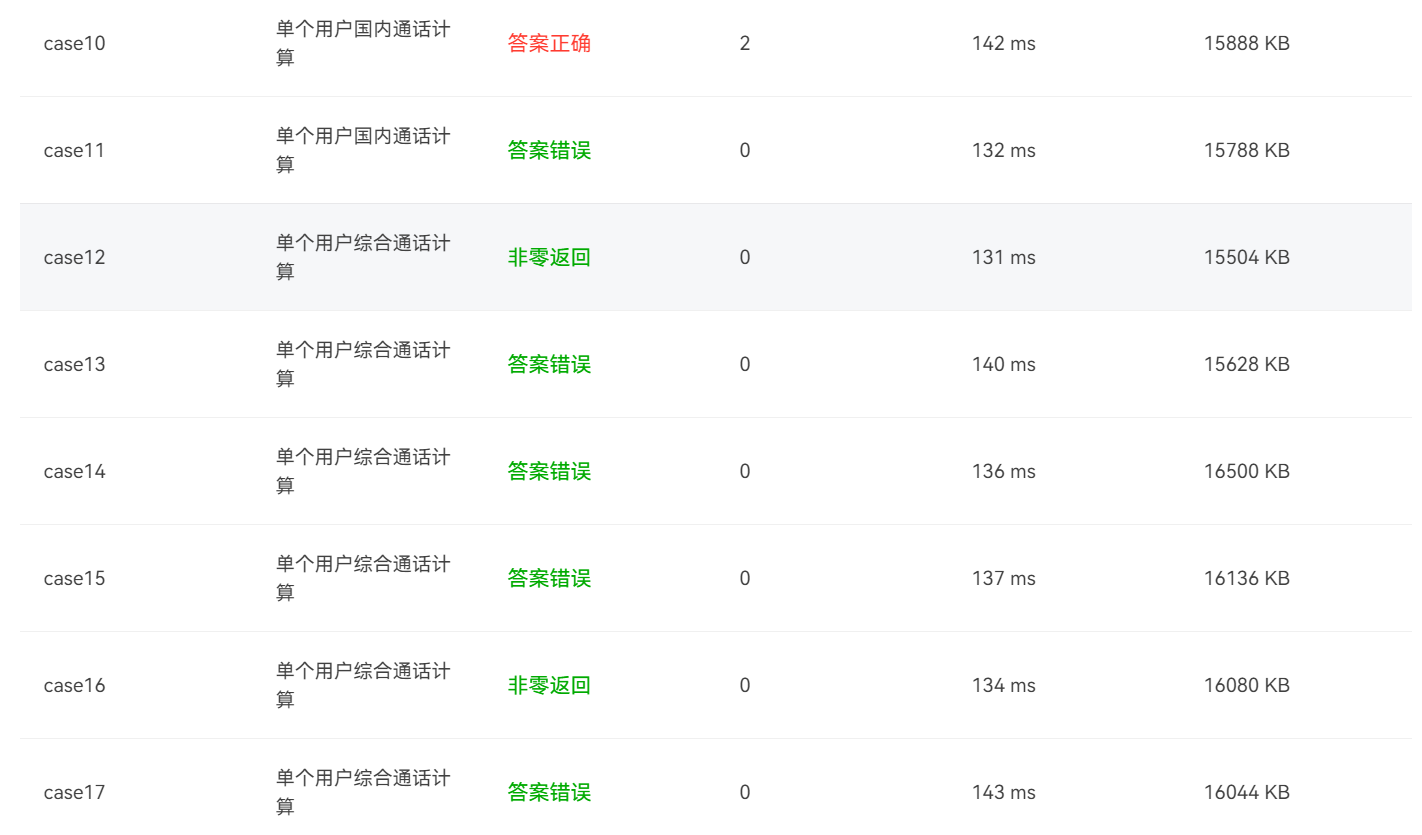Click the 16500 KB memory value
Image resolution: width=1422 pixels, height=835 pixels.
[x=1246, y=472]
